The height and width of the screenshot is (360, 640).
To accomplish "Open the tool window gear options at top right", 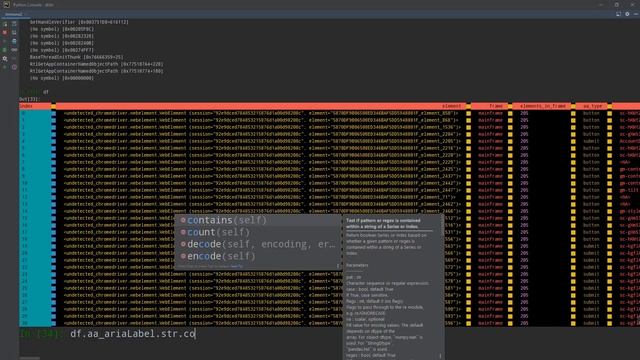I will click(x=627, y=14).
